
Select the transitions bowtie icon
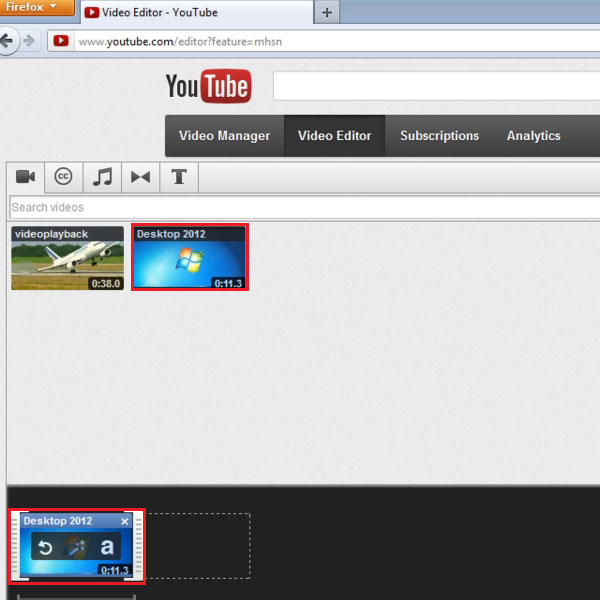[140, 177]
